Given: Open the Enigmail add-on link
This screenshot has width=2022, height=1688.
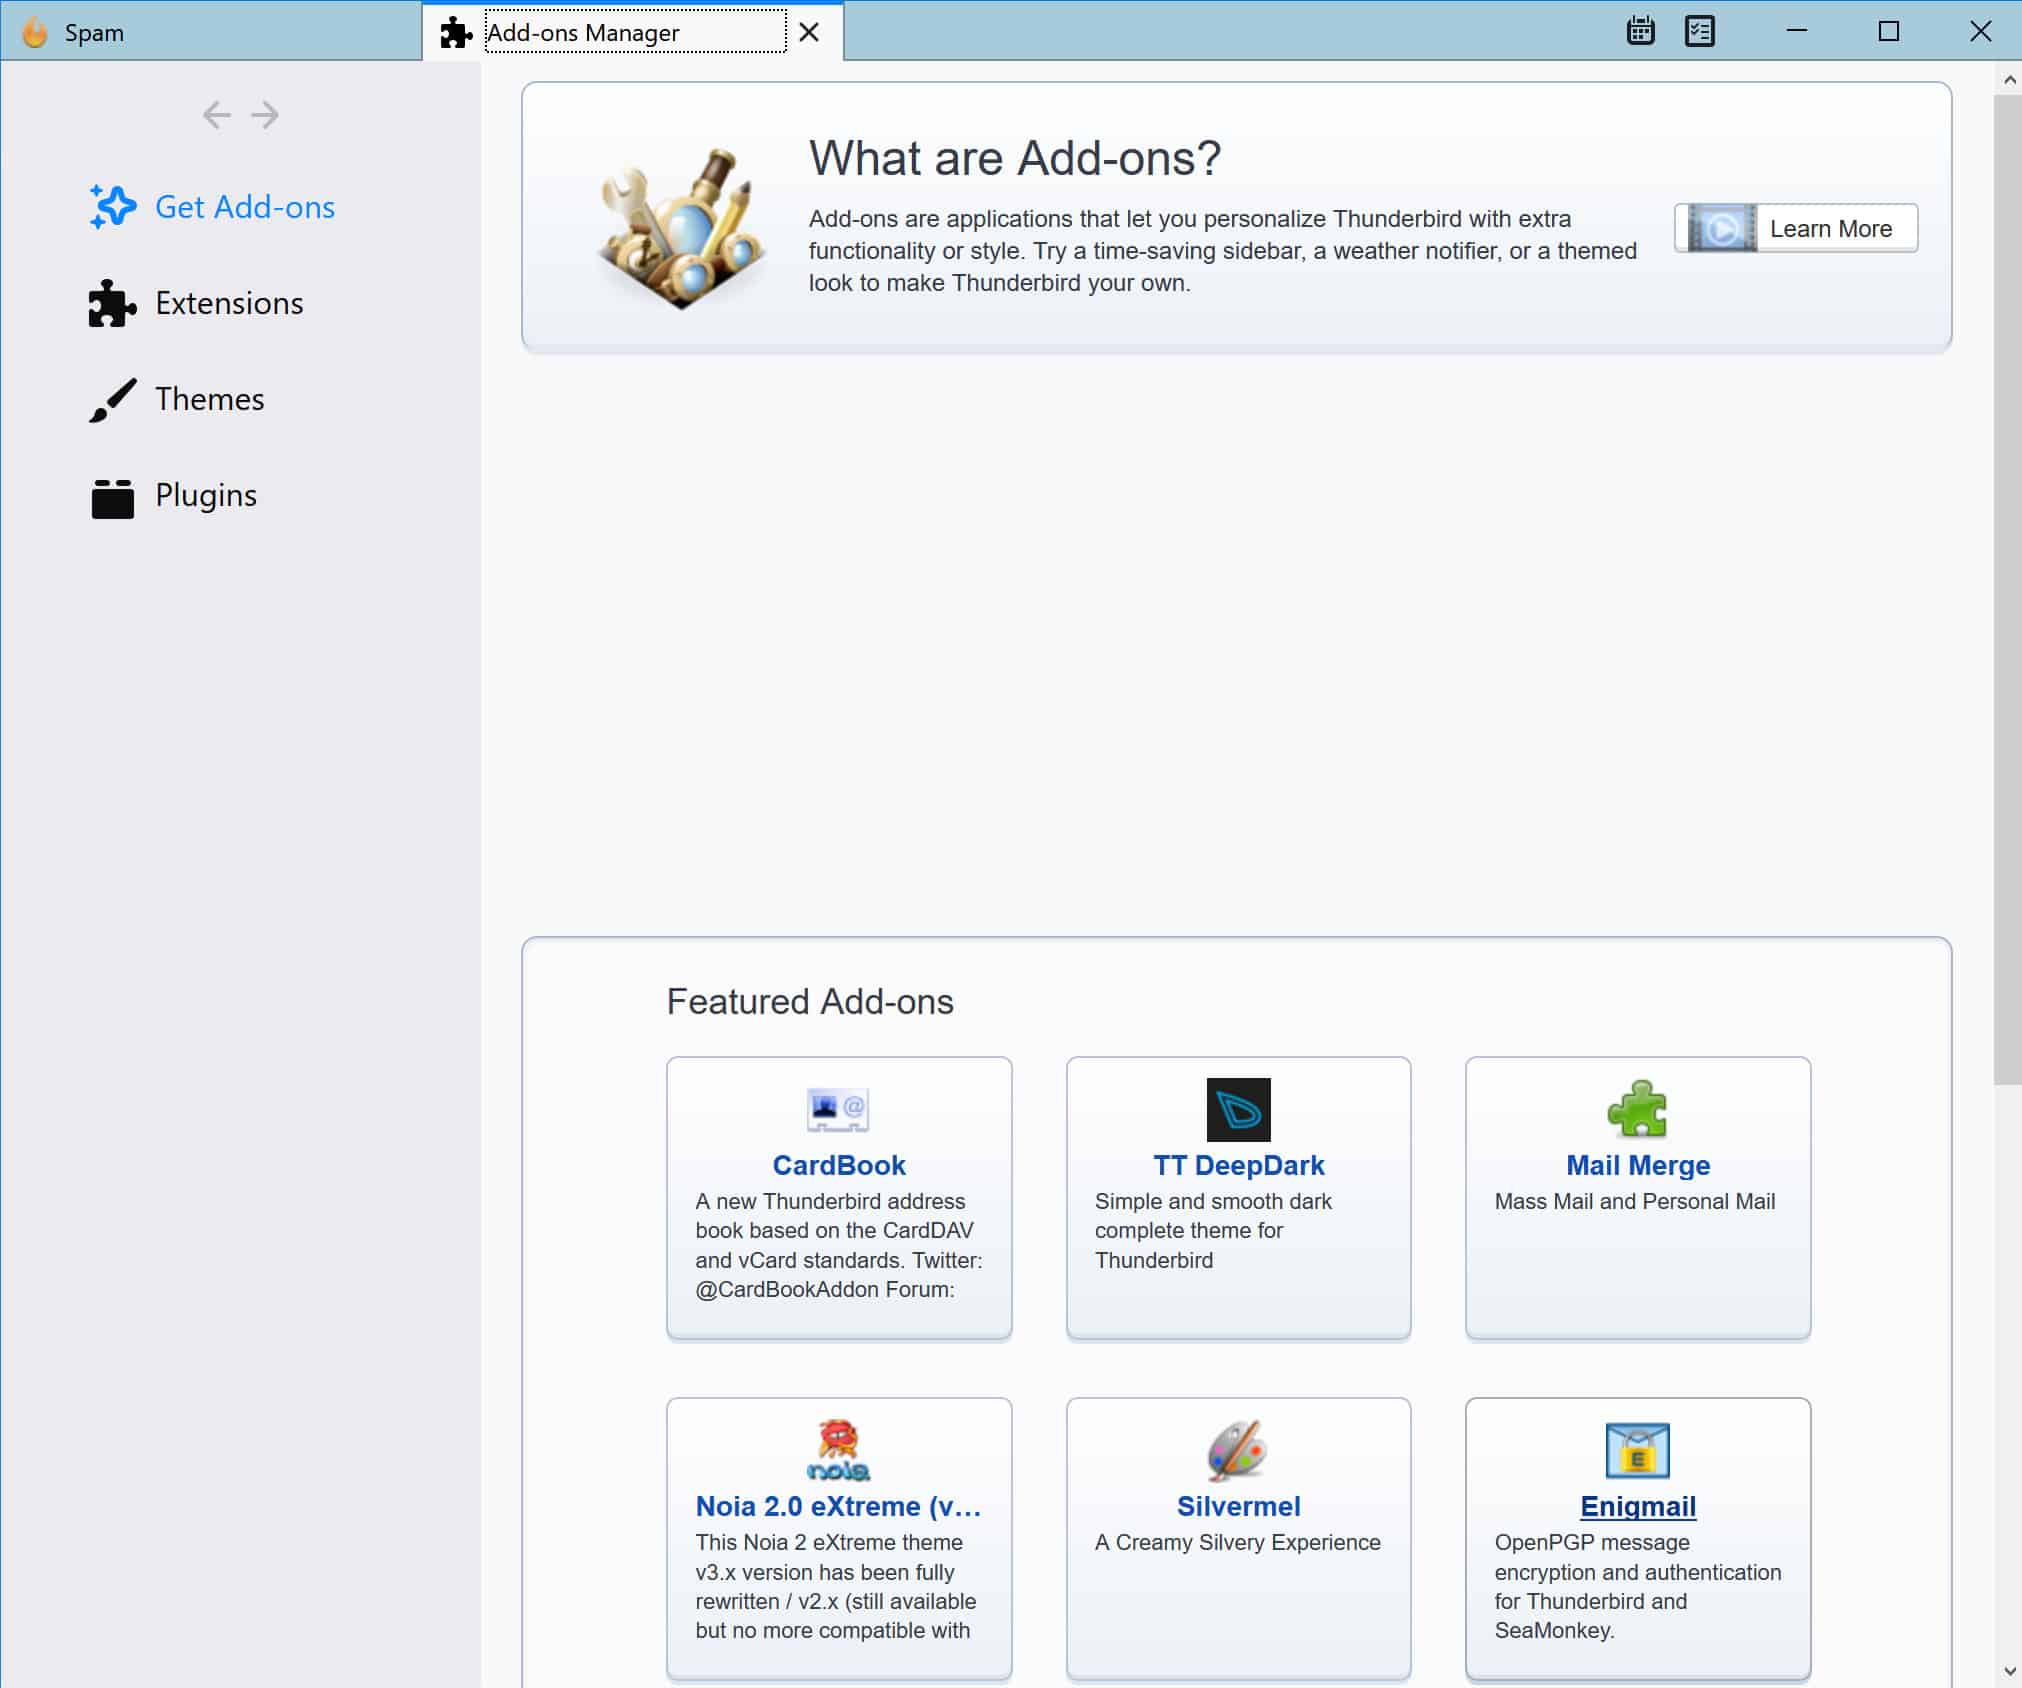Looking at the screenshot, I should tap(1638, 1506).
